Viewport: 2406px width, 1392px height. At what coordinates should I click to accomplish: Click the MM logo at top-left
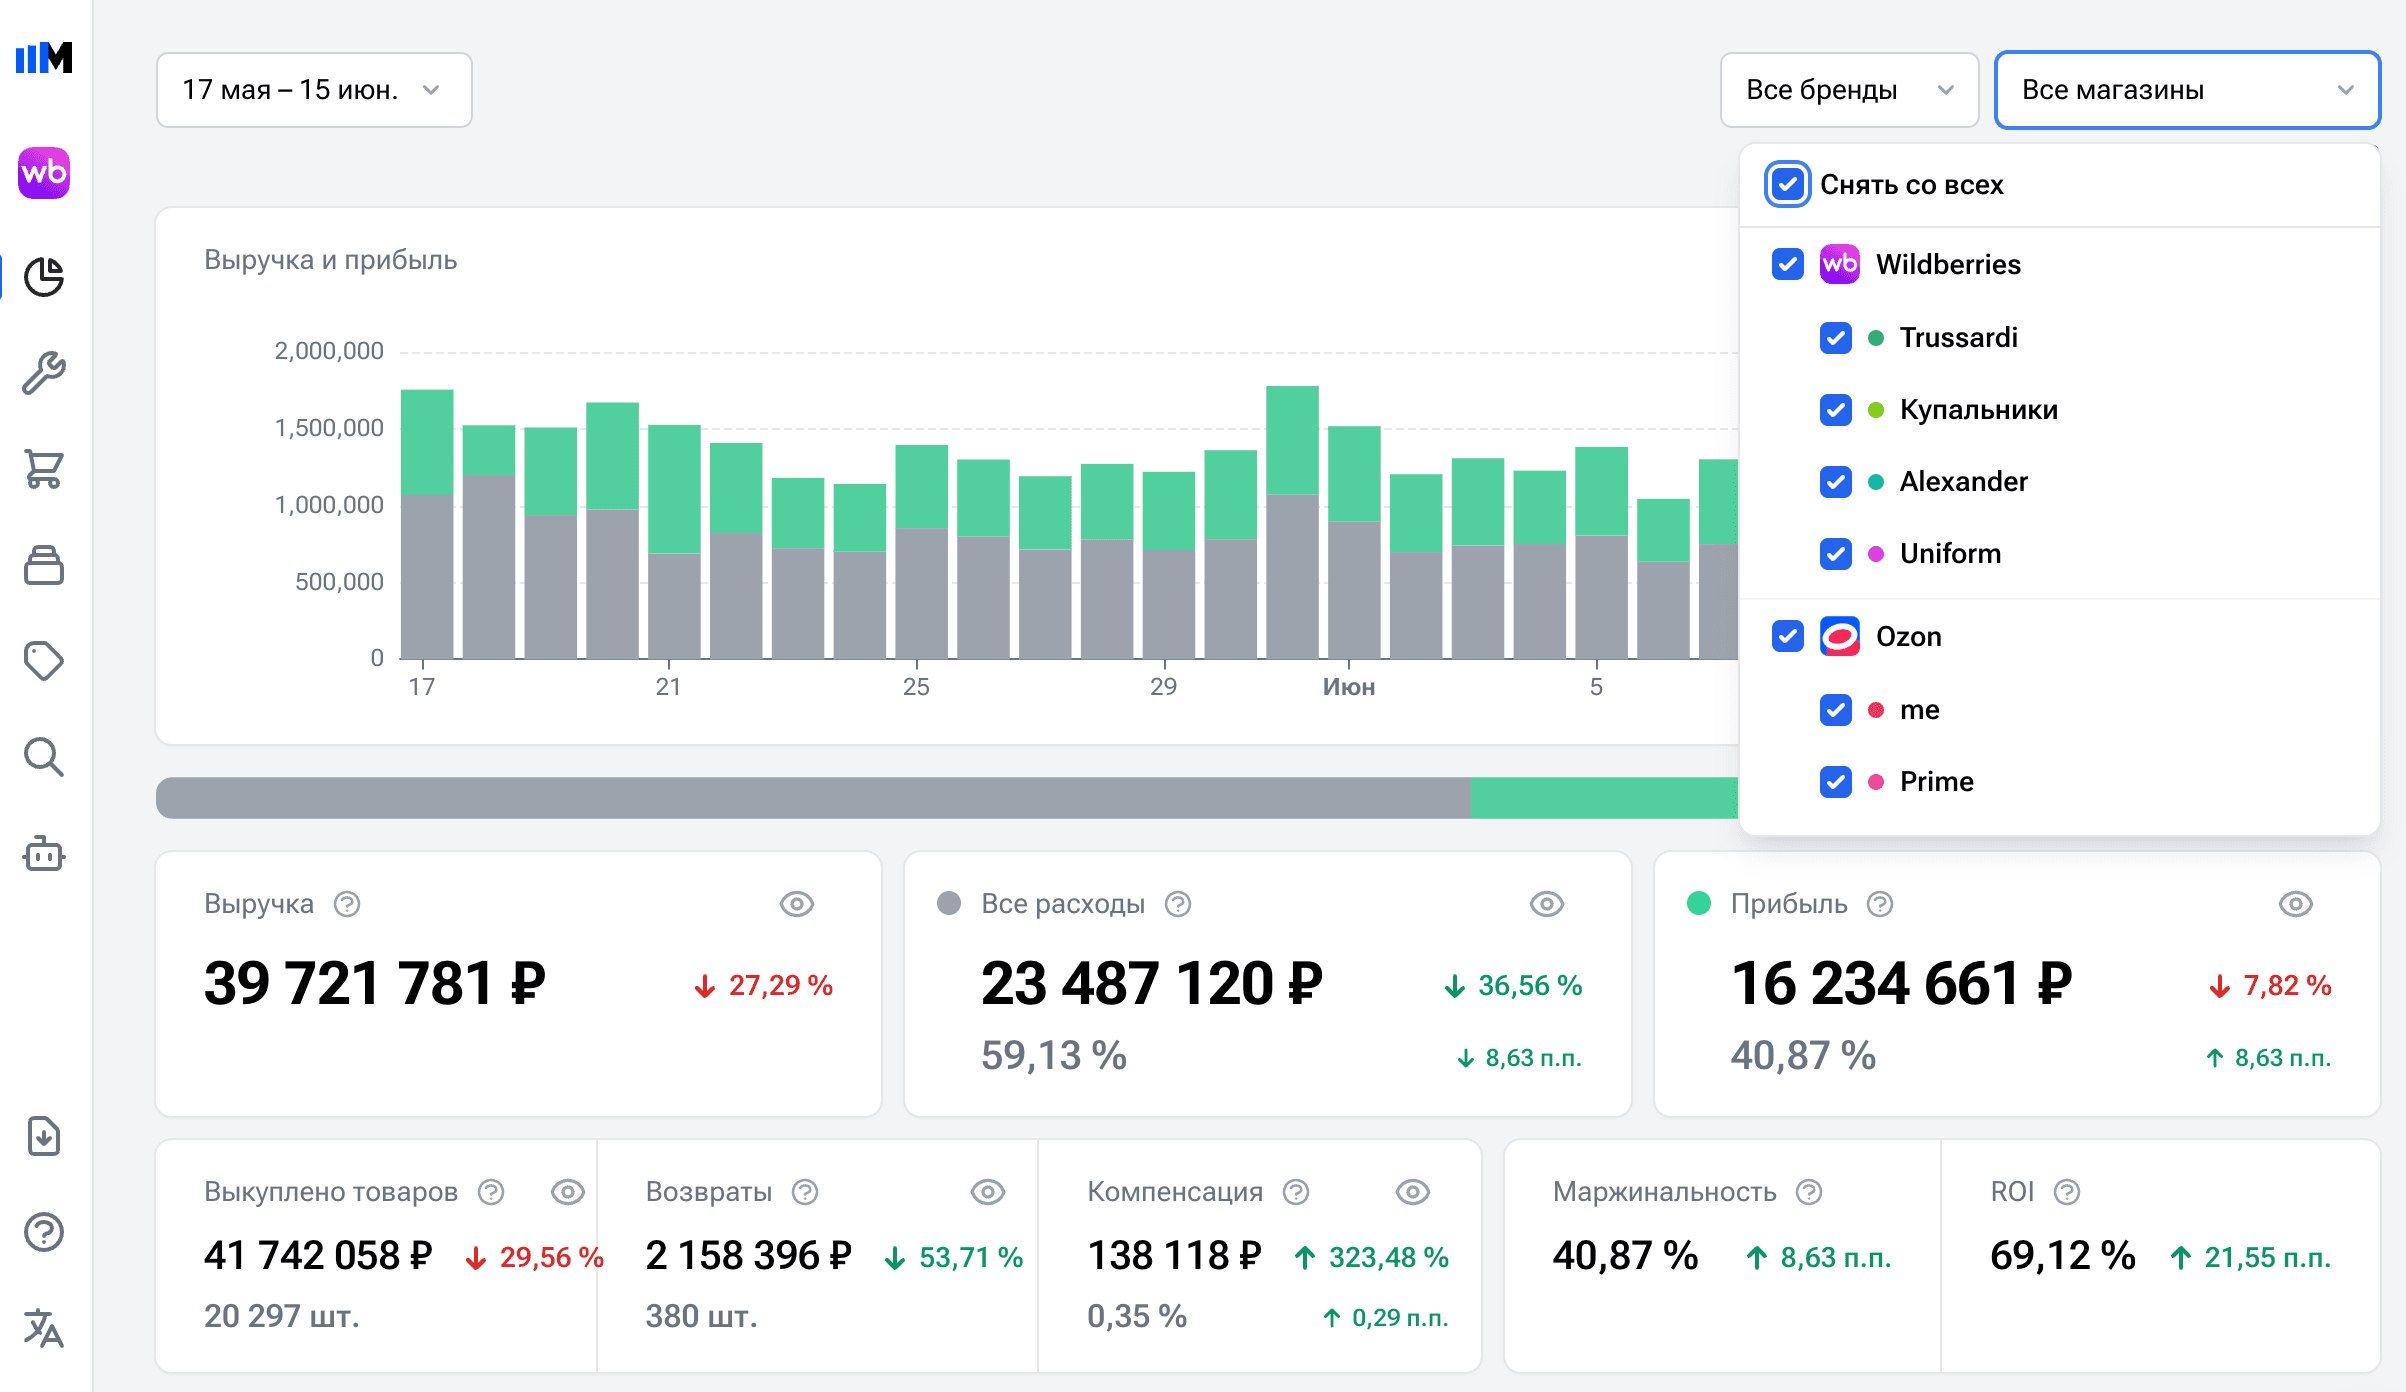44,57
